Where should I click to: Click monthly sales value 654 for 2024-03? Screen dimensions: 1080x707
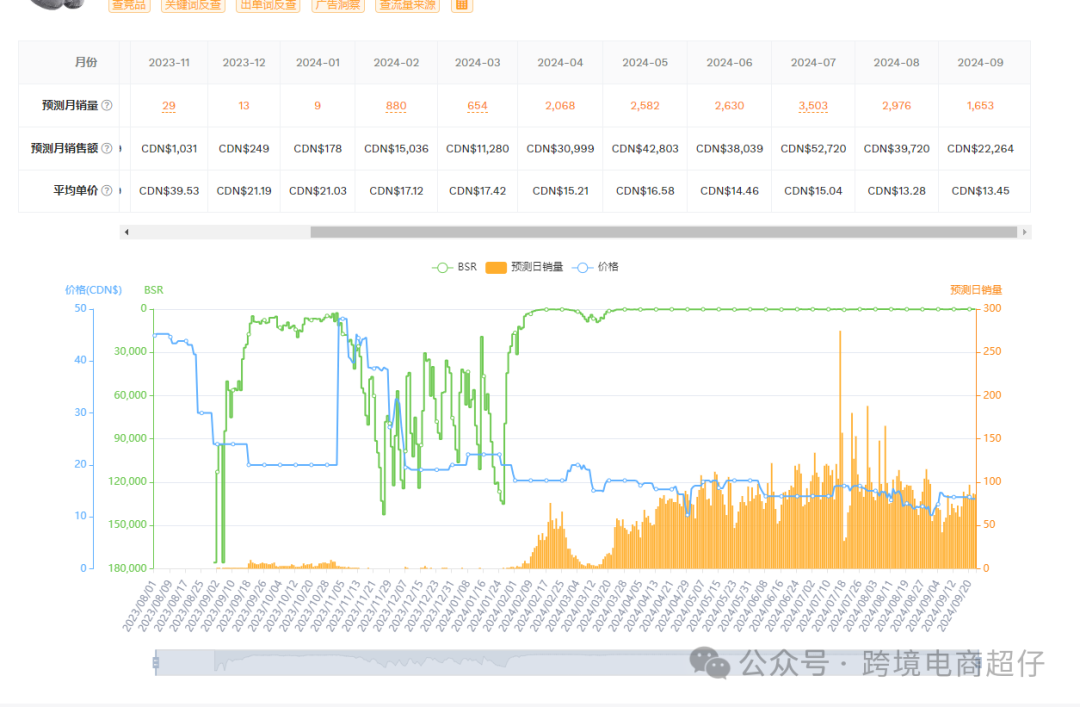477,105
